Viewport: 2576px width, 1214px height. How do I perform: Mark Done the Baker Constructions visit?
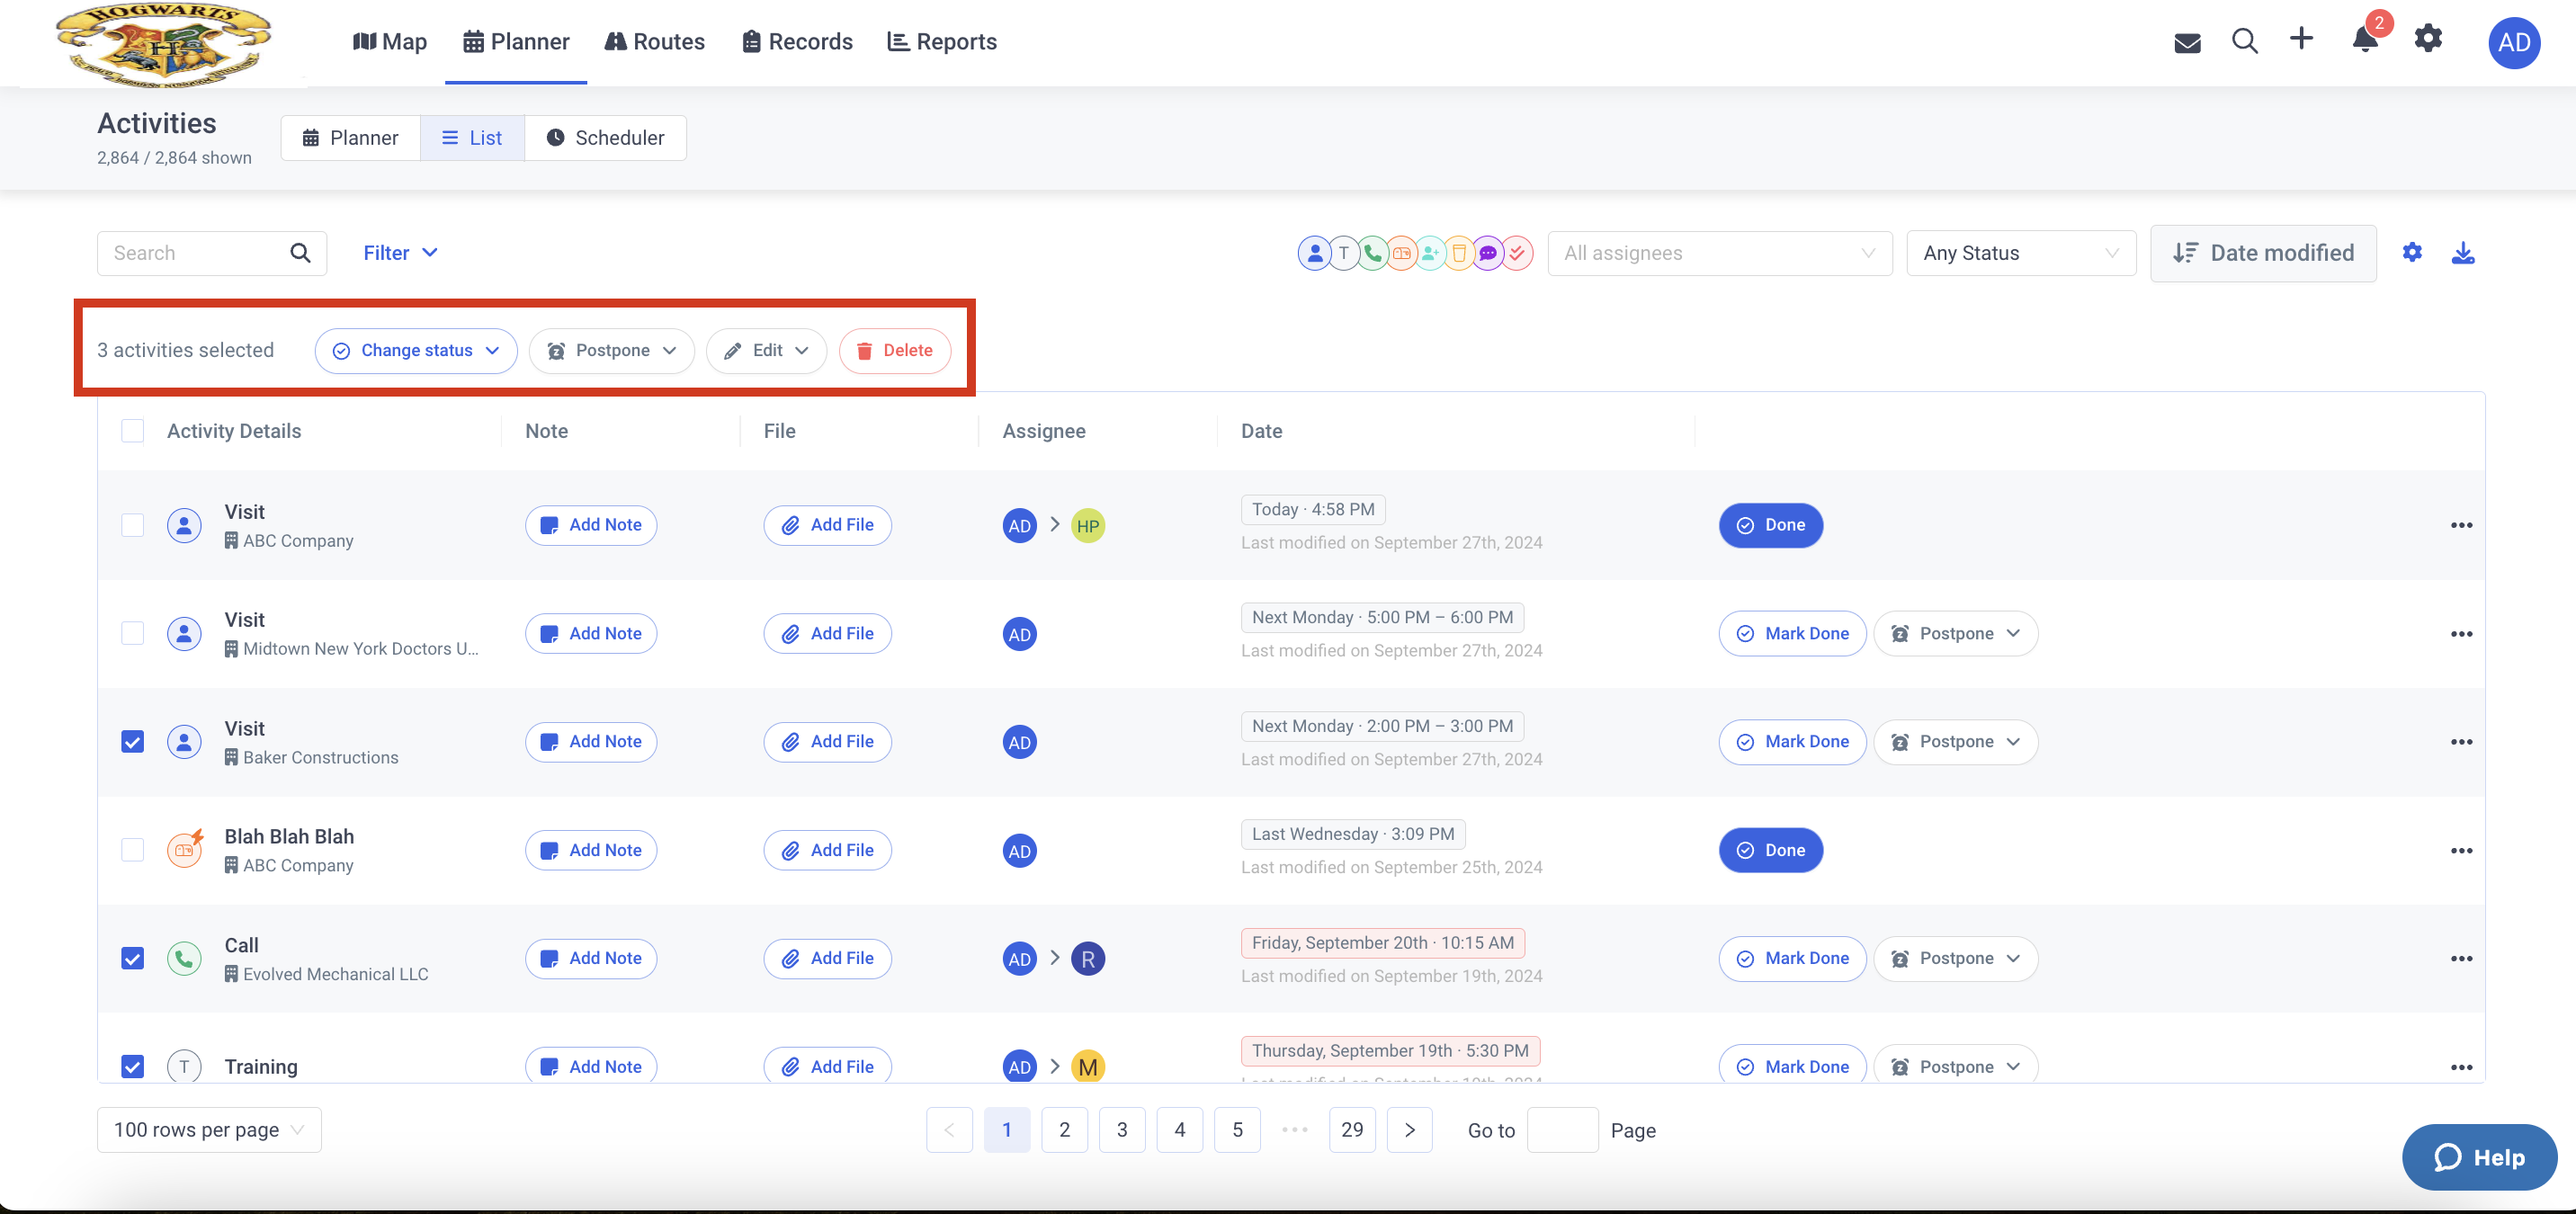[x=1792, y=742]
